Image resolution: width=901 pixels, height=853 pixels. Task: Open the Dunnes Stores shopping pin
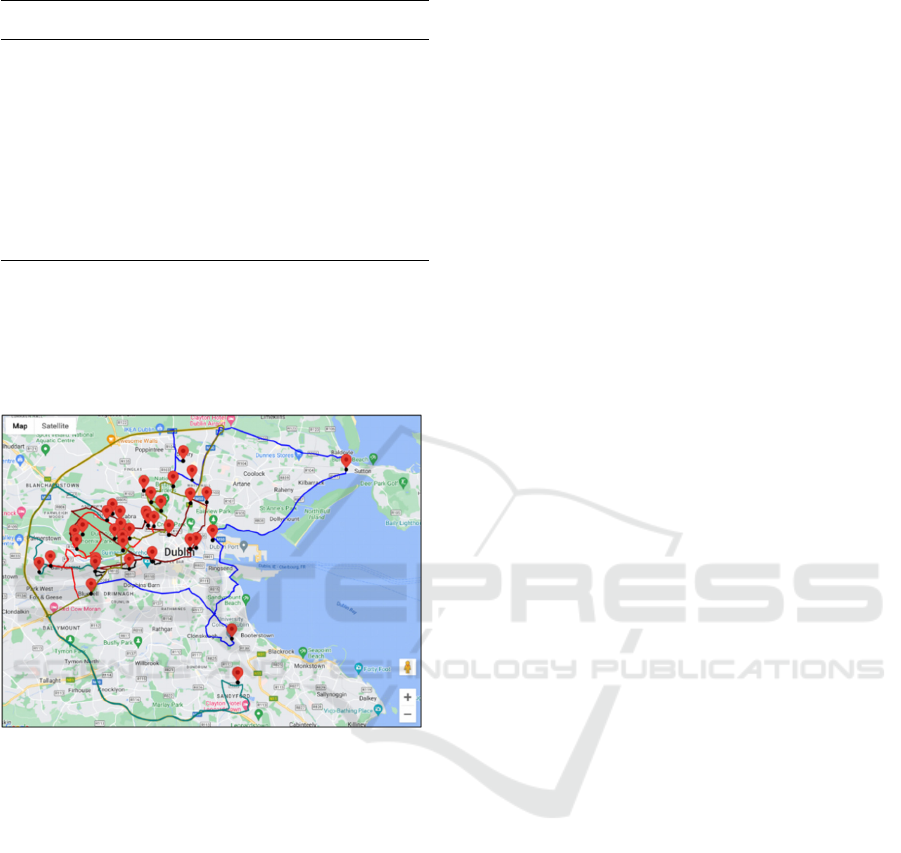pyautogui.click(x=299, y=455)
